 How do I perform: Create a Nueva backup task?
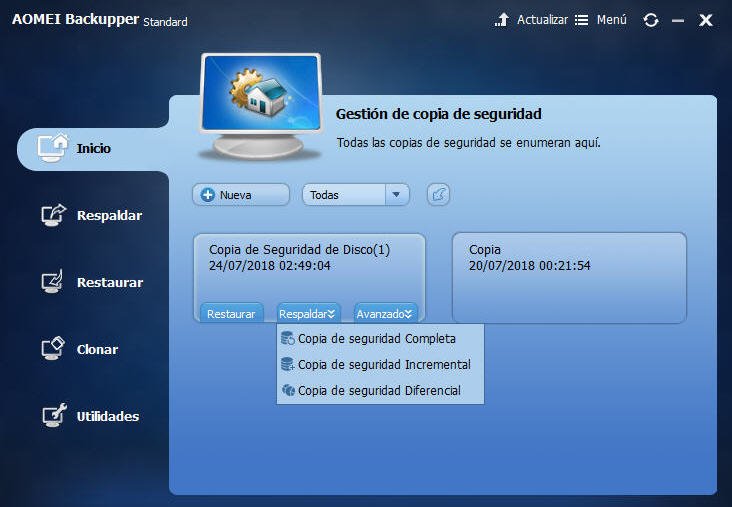(x=241, y=195)
